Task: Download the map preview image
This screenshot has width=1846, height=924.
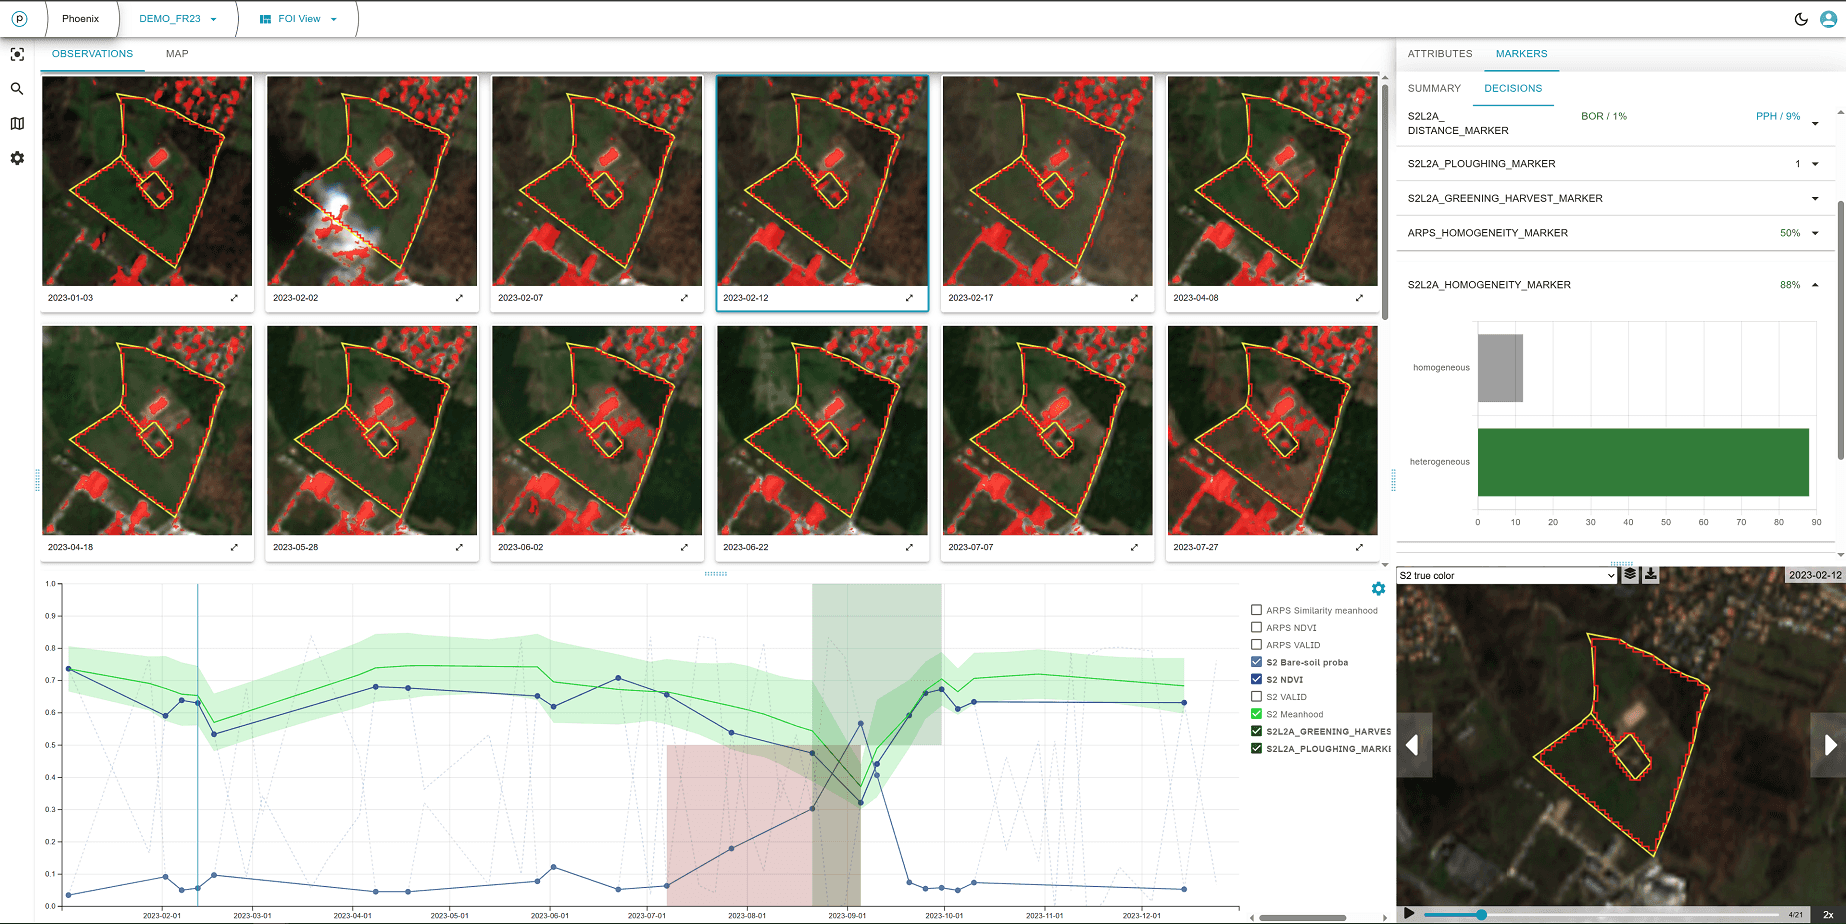Action: pyautogui.click(x=1651, y=575)
